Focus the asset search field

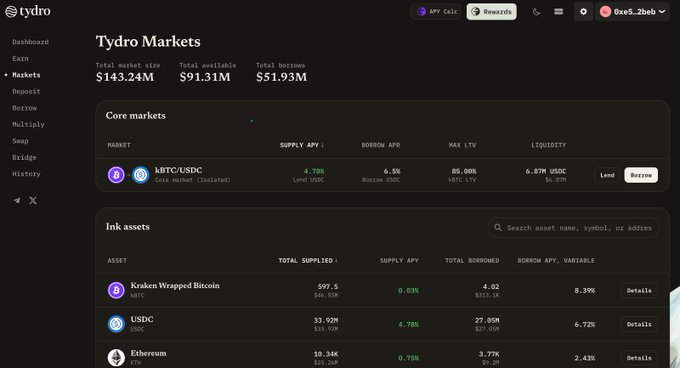point(573,228)
